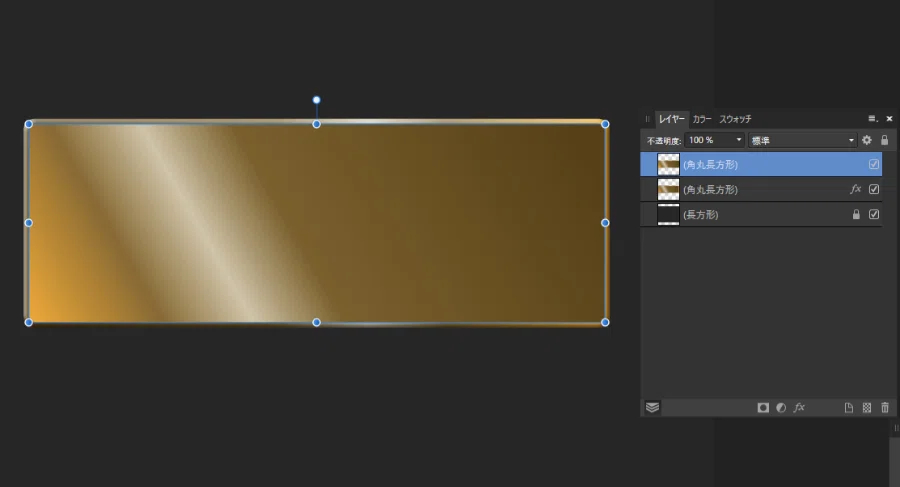Click the right-middle selection handle
Screen dimensions: 900x487
tap(605, 223)
